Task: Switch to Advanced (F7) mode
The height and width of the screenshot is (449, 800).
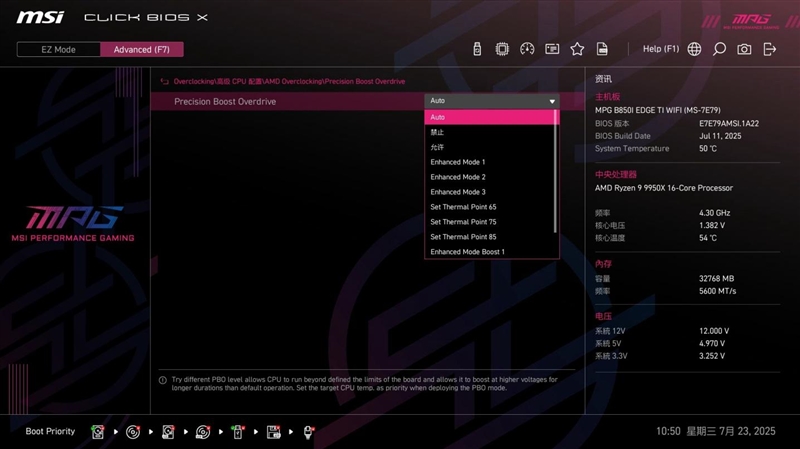Action: [x=141, y=49]
